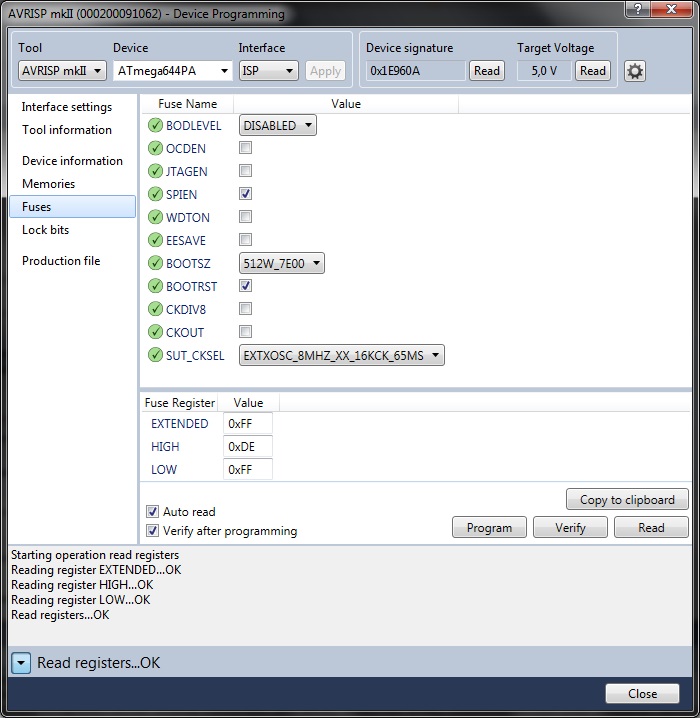Open the settings gear icon
Image resolution: width=700 pixels, height=718 pixels.
(x=635, y=71)
